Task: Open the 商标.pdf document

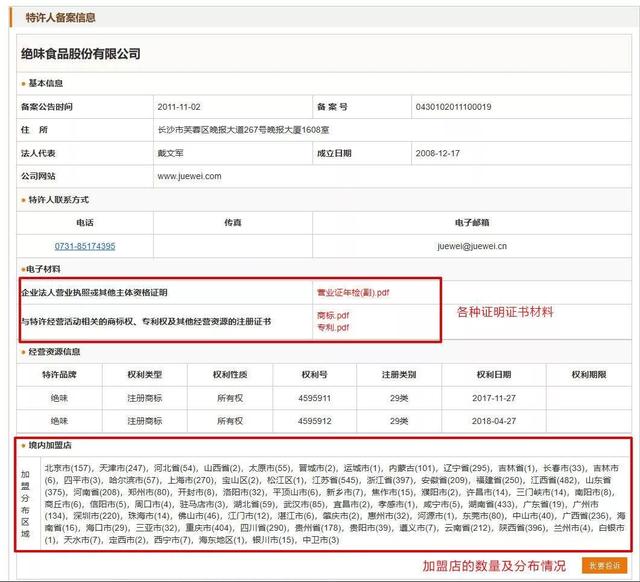Action: [x=333, y=315]
